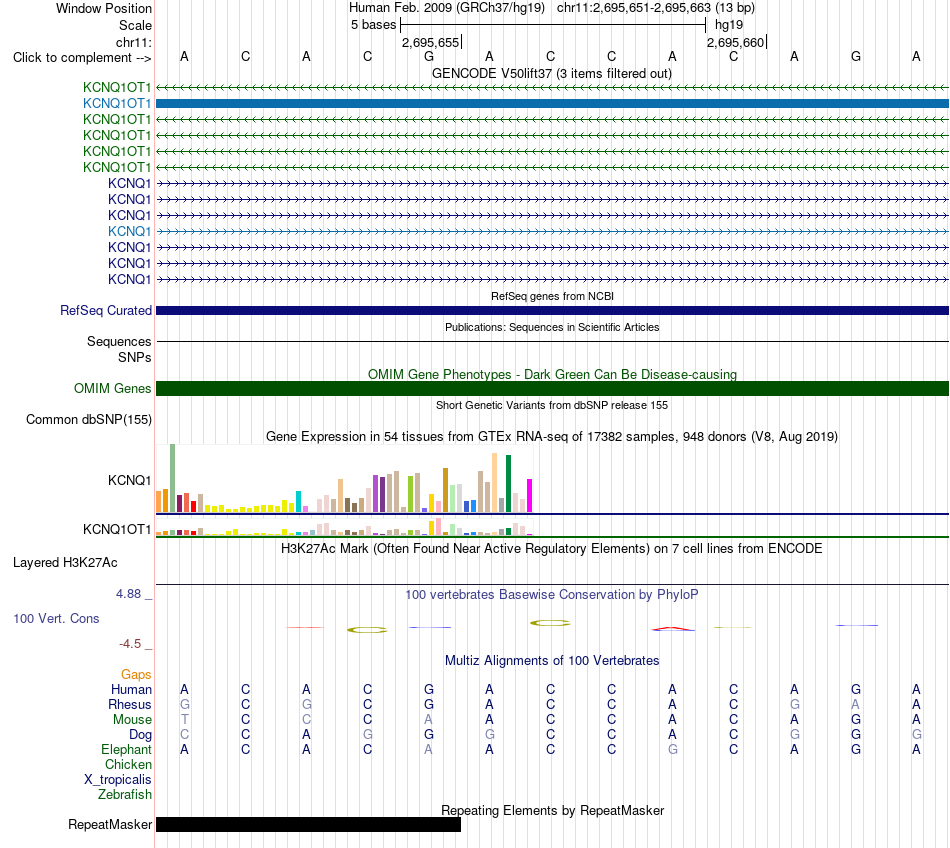The width and height of the screenshot is (950, 848).
Task: Click the cyan bar in KCNQ1 expression chart
Action: [298, 502]
